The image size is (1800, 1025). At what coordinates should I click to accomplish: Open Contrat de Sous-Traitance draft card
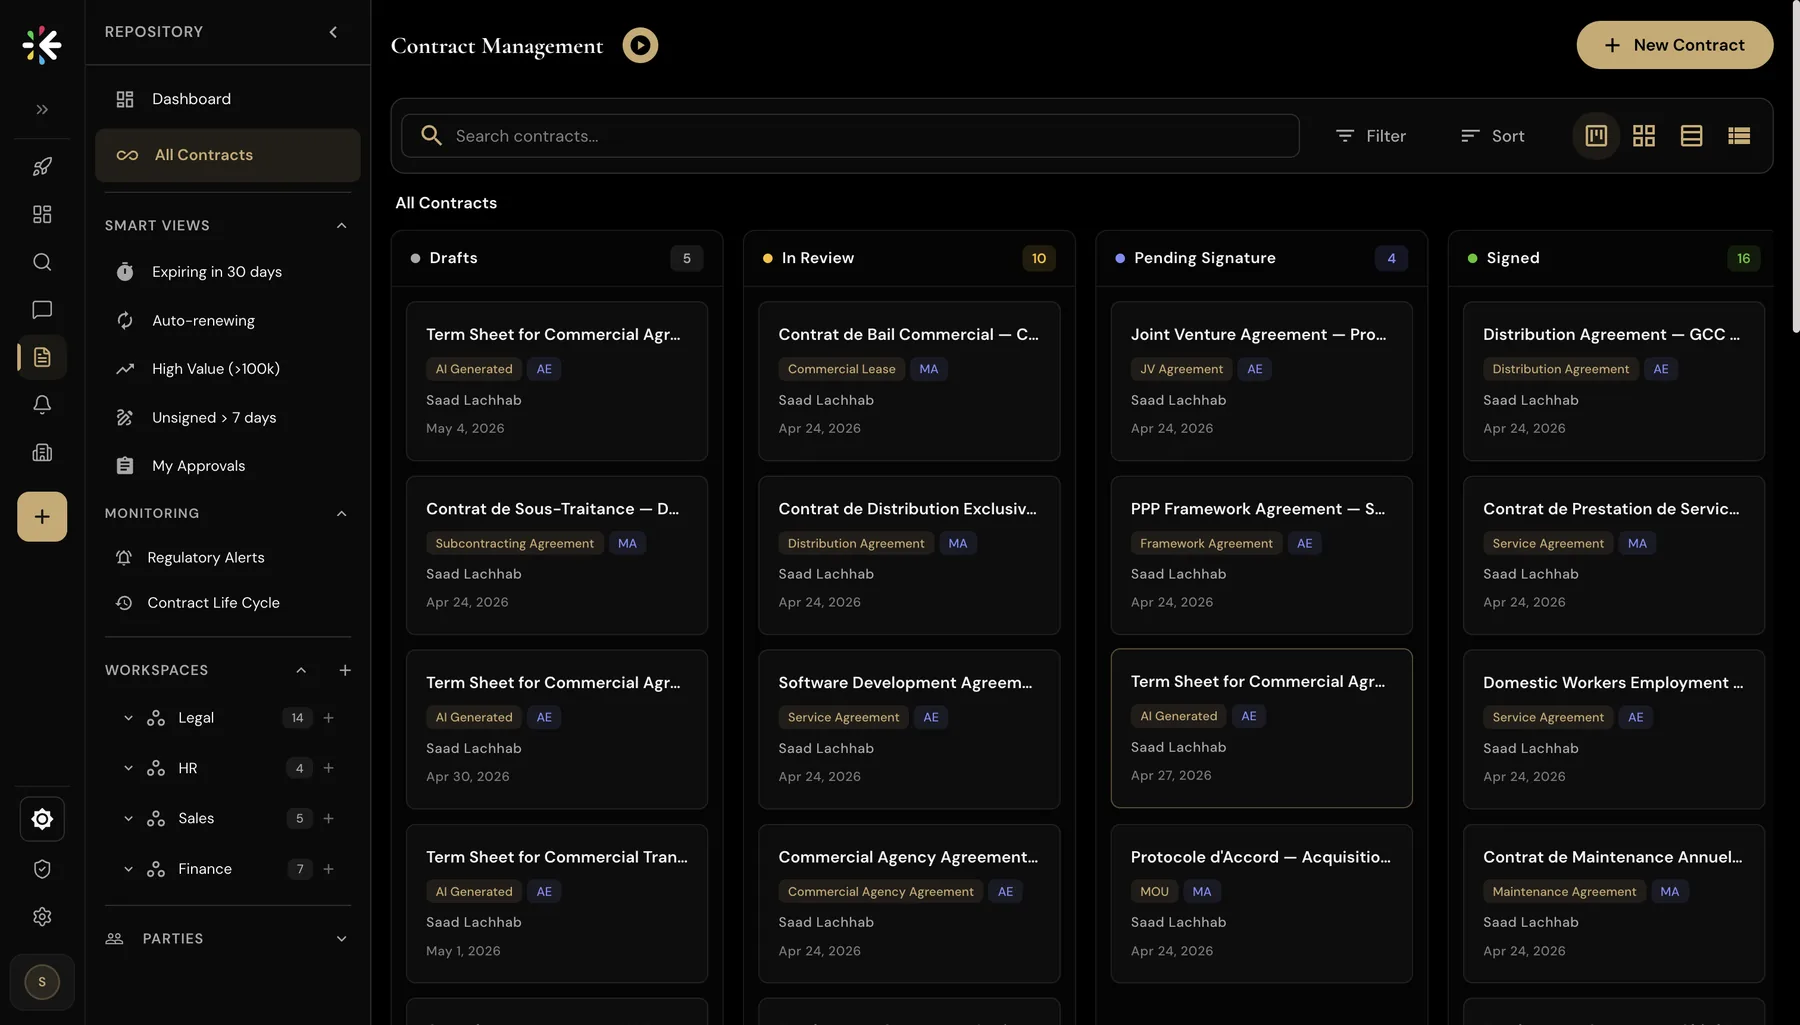(557, 555)
